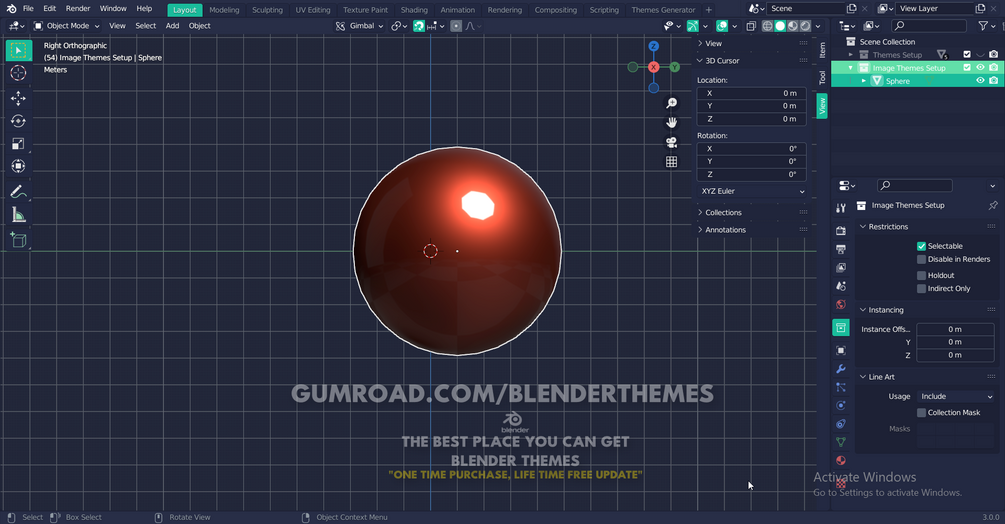Toggle X-ray display button
The image size is (1005, 524).
pos(751,26)
